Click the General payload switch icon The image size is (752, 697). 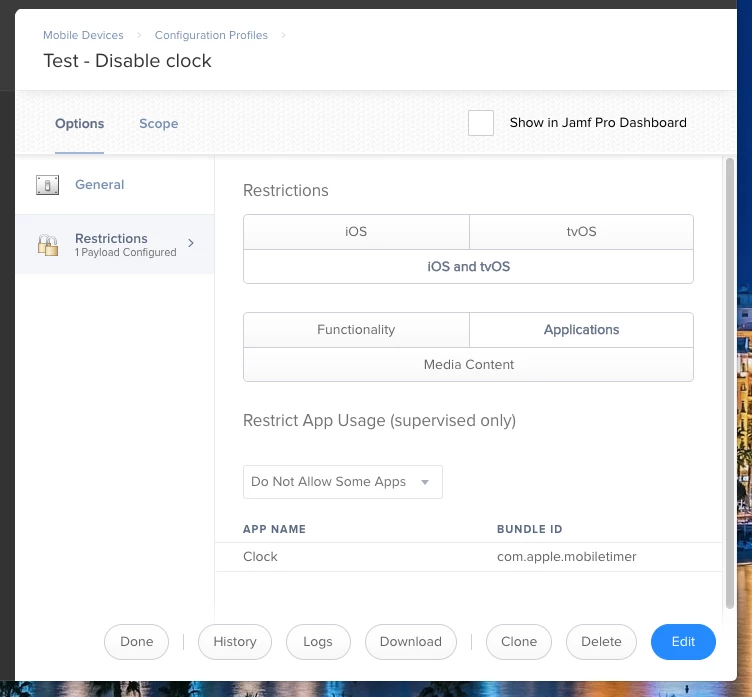click(x=47, y=185)
